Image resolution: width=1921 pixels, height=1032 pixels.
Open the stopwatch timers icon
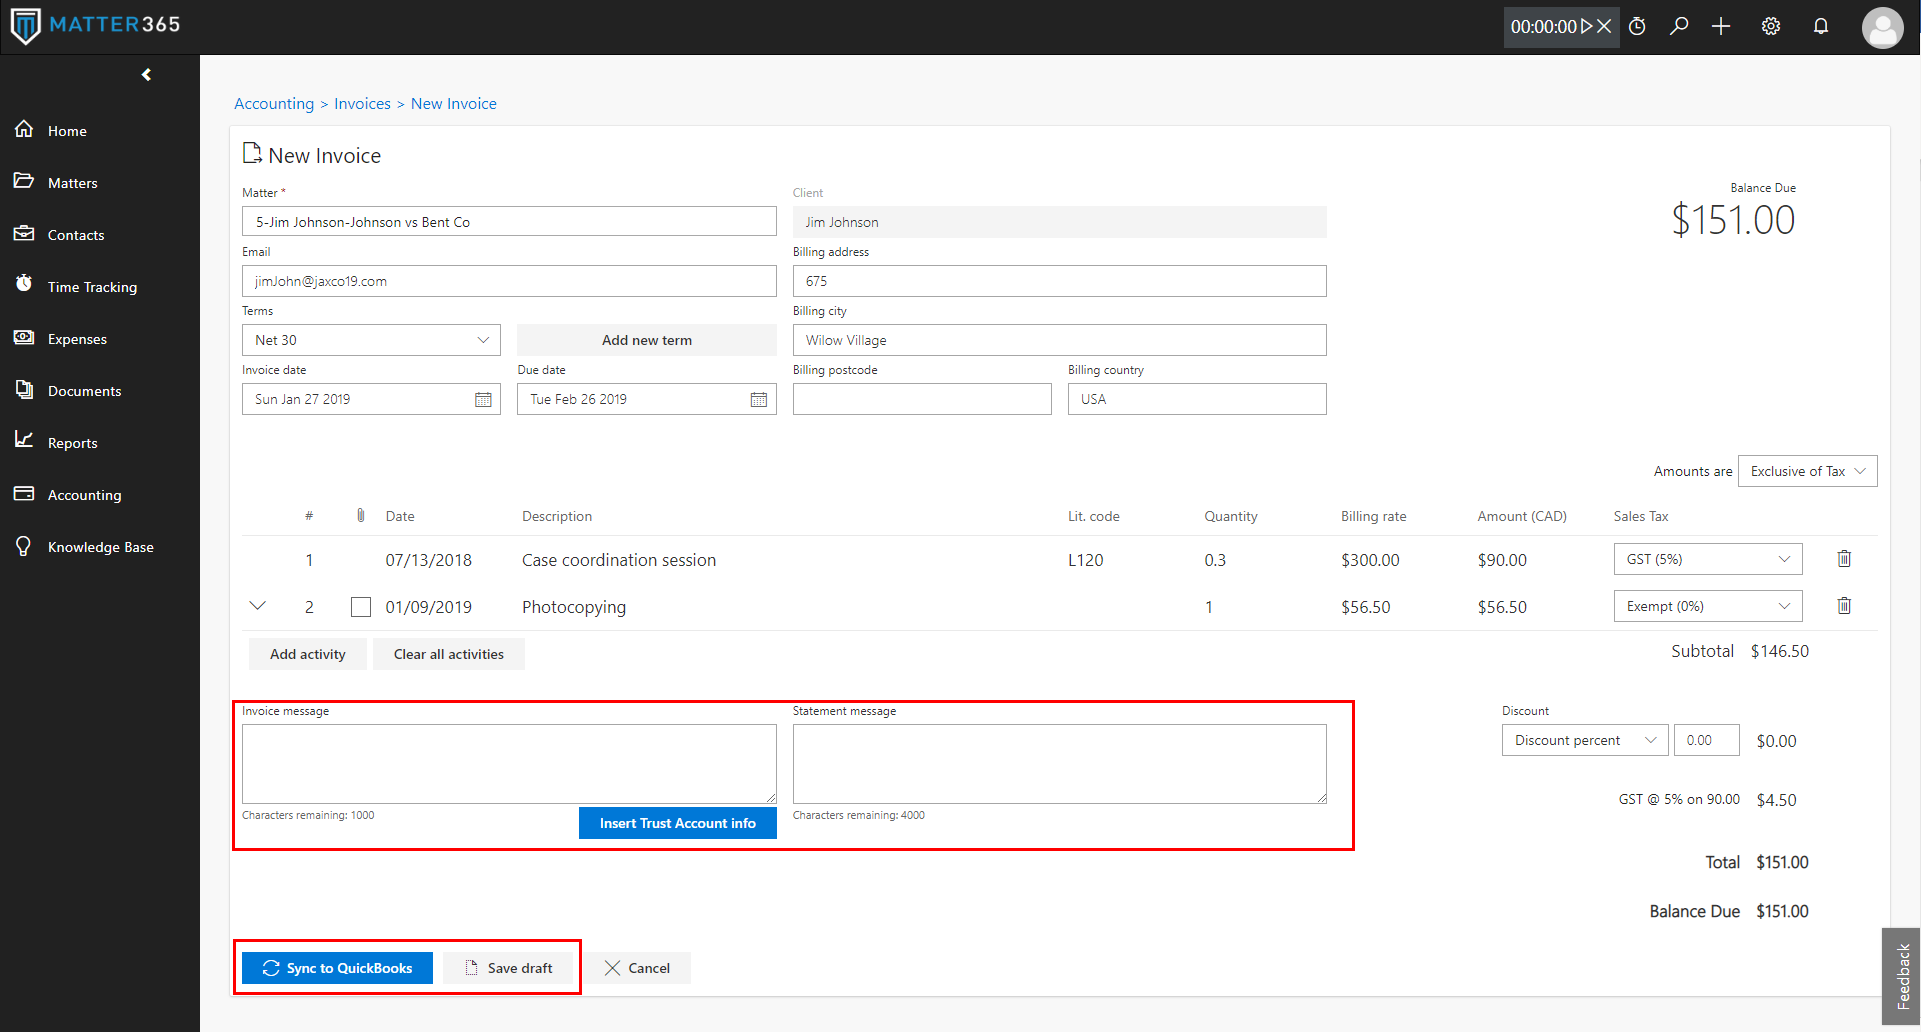point(1637,27)
